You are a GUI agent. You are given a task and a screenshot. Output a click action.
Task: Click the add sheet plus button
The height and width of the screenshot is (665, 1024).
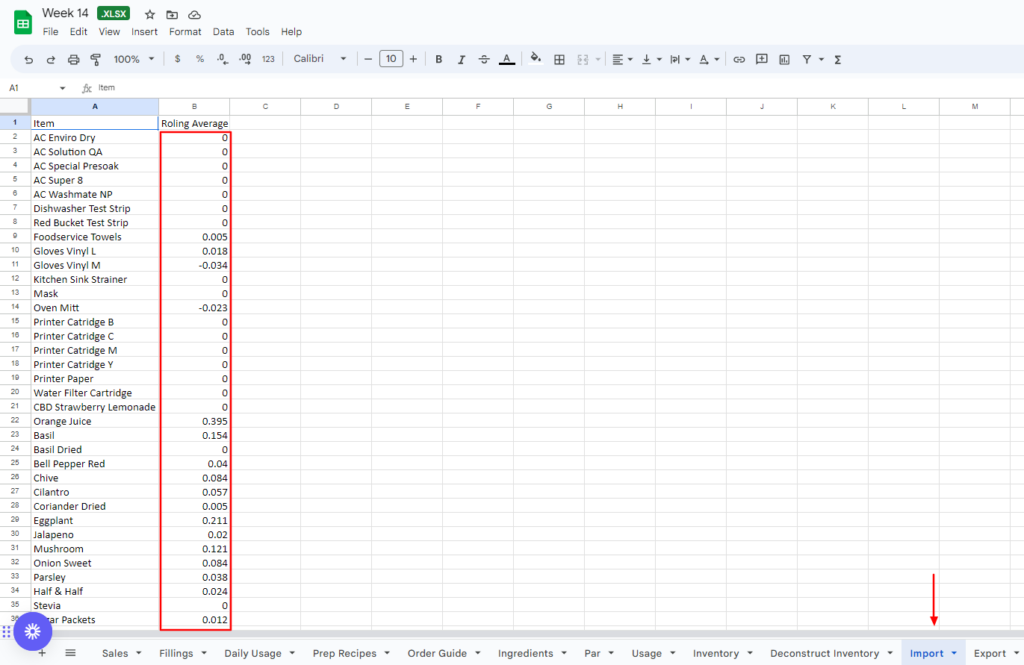42,653
